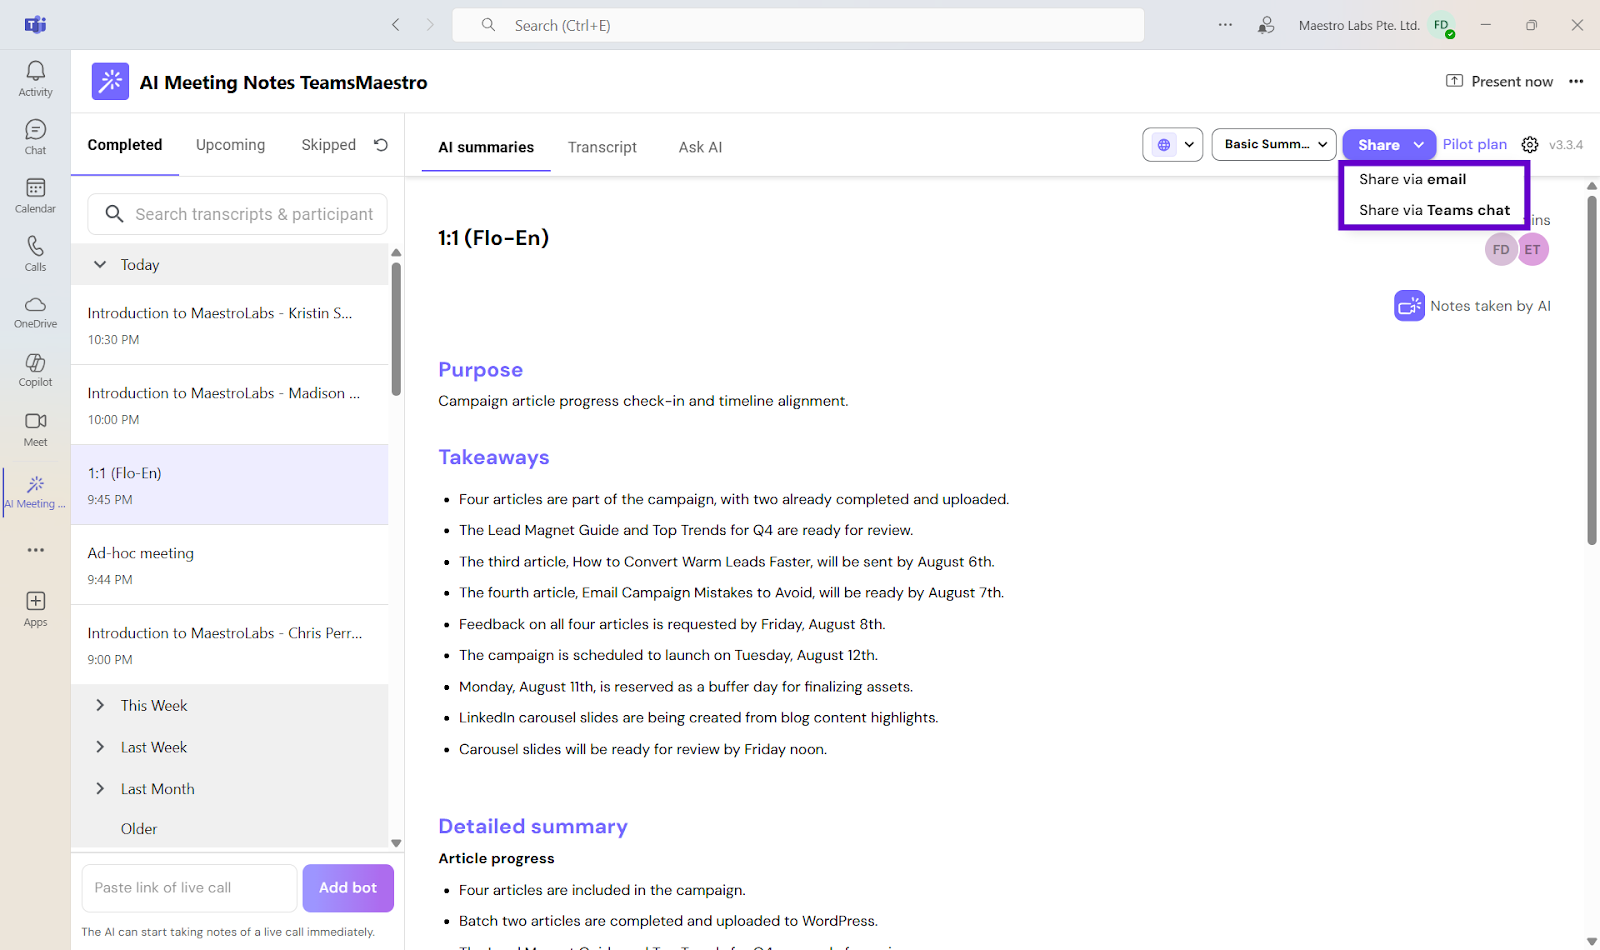This screenshot has height=950, width=1600.
Task: Open the FD profile avatar
Action: (x=1442, y=25)
